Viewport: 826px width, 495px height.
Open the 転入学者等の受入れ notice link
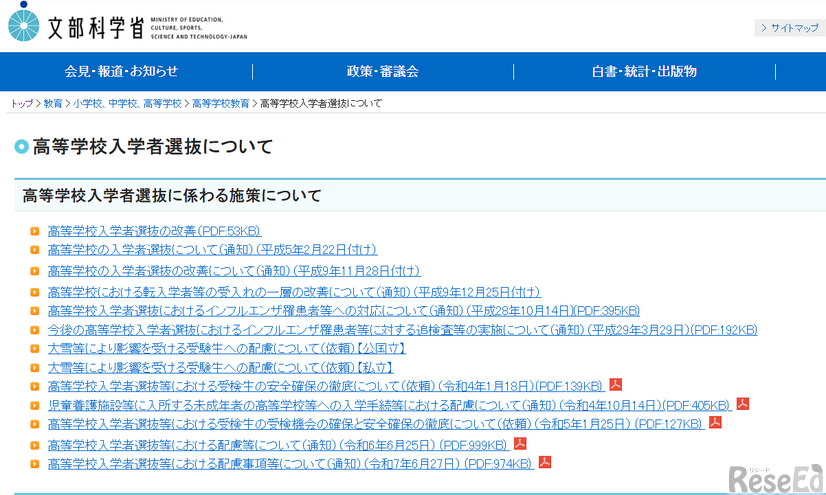click(294, 292)
